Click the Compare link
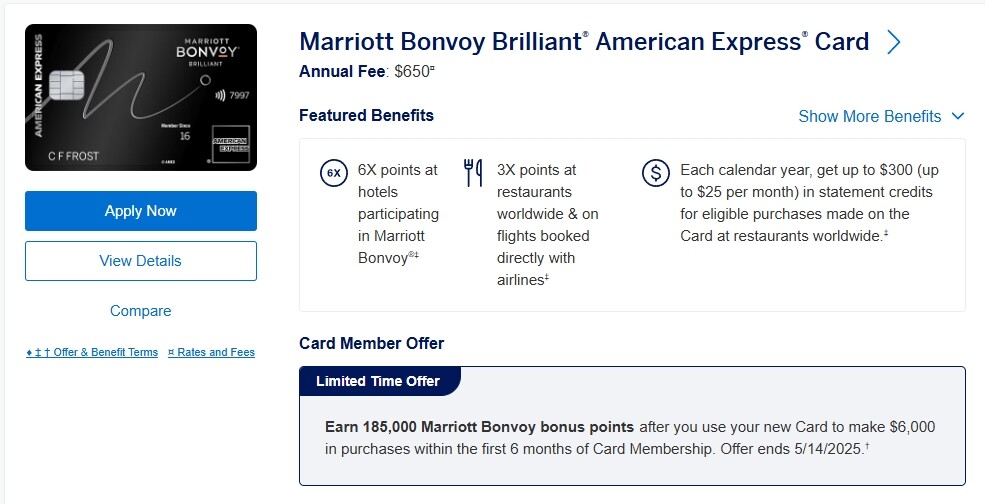The width and height of the screenshot is (985, 504). (x=141, y=311)
